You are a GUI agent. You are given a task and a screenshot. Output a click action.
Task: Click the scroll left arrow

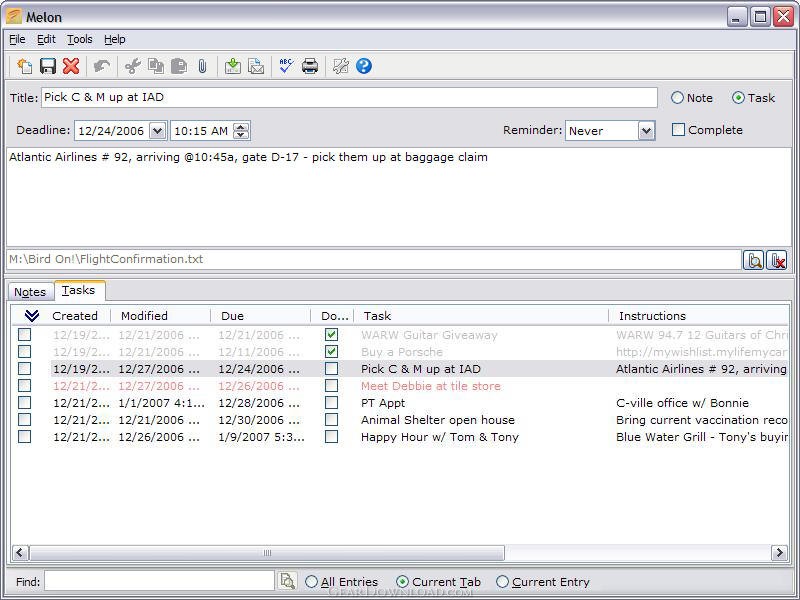tap(20, 553)
